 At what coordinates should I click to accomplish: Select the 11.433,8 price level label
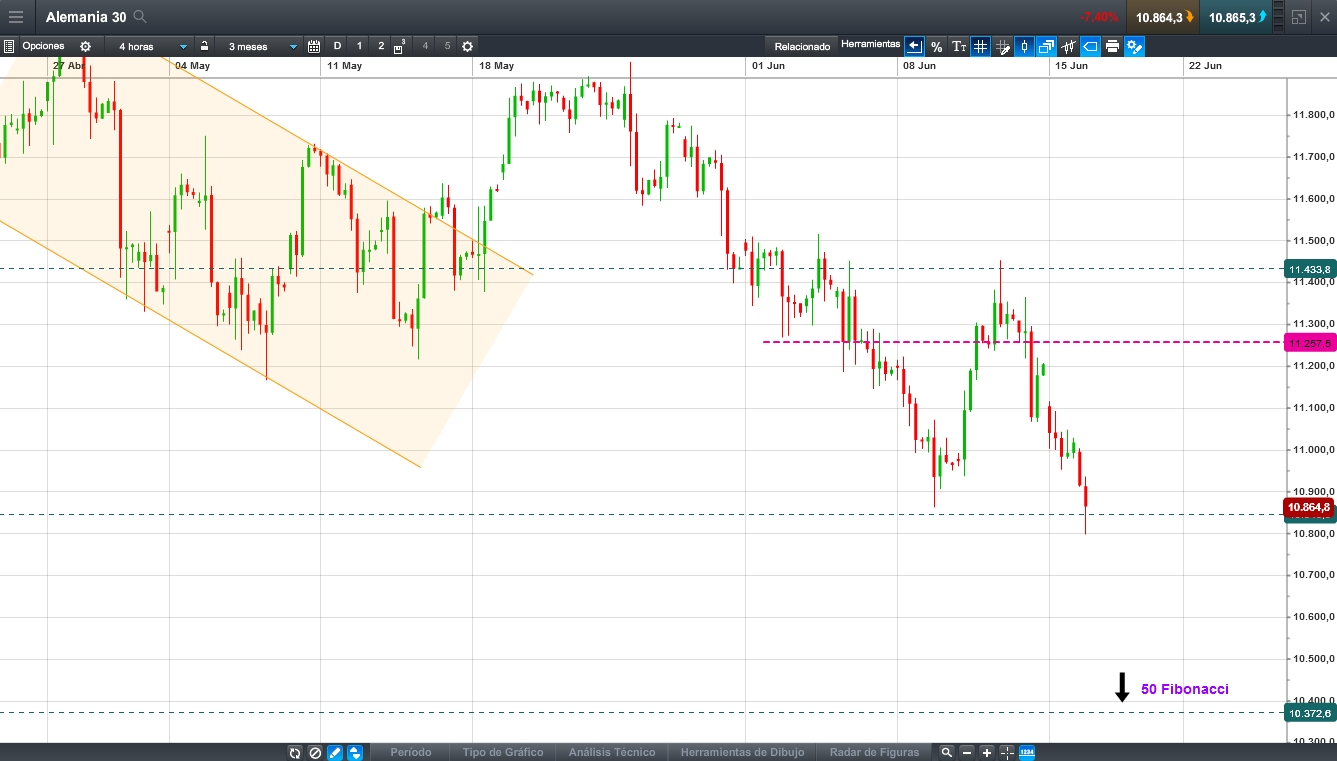[x=1310, y=269]
